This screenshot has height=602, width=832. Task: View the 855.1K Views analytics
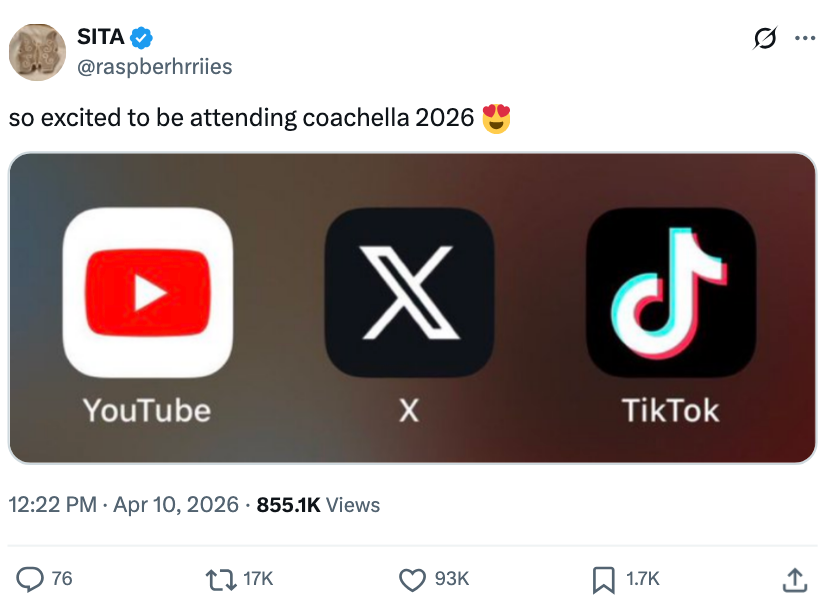point(318,505)
